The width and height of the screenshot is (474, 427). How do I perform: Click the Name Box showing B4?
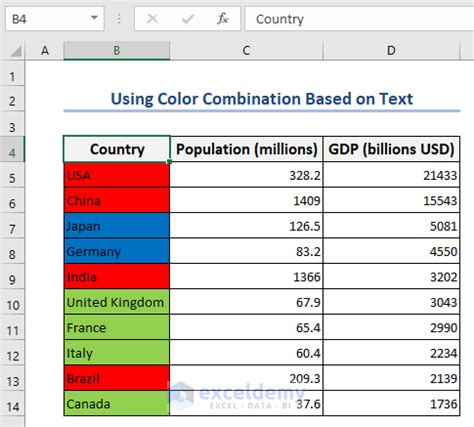(55, 19)
